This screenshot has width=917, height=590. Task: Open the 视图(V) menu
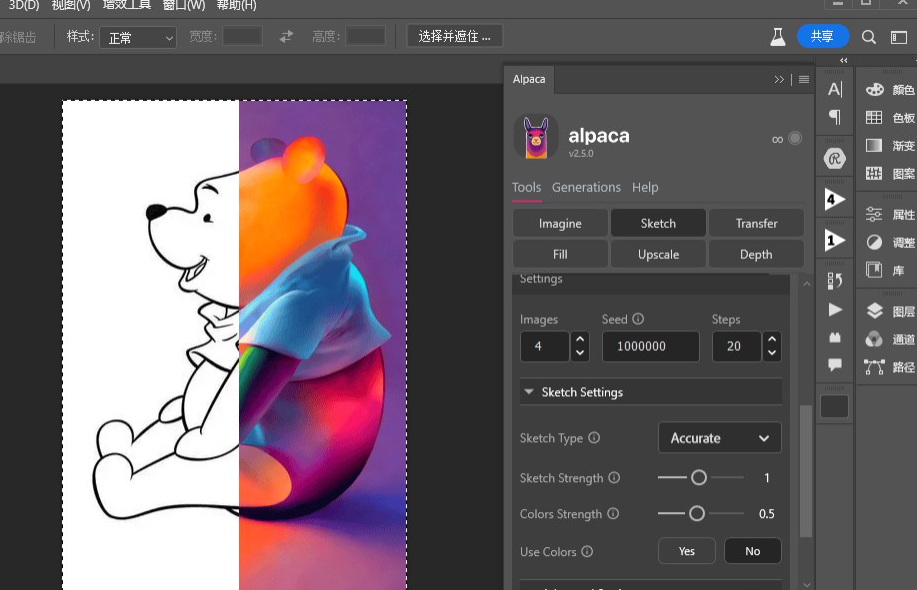(x=71, y=5)
